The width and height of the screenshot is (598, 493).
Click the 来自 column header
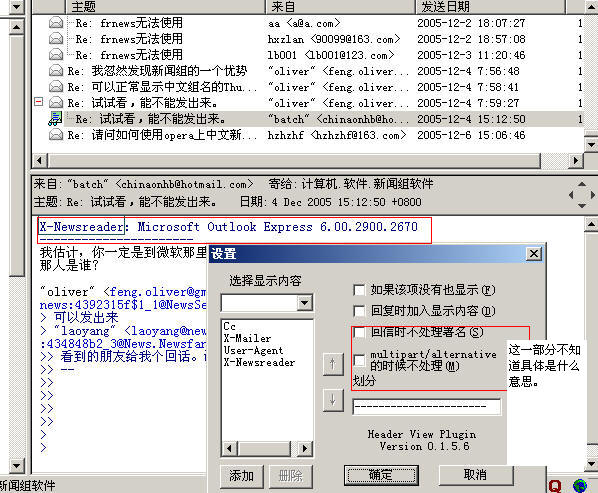tap(340, 6)
